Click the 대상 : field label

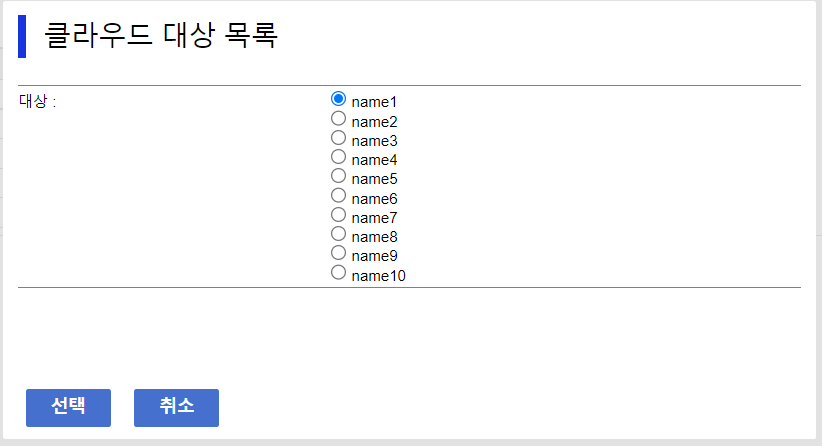point(38,102)
